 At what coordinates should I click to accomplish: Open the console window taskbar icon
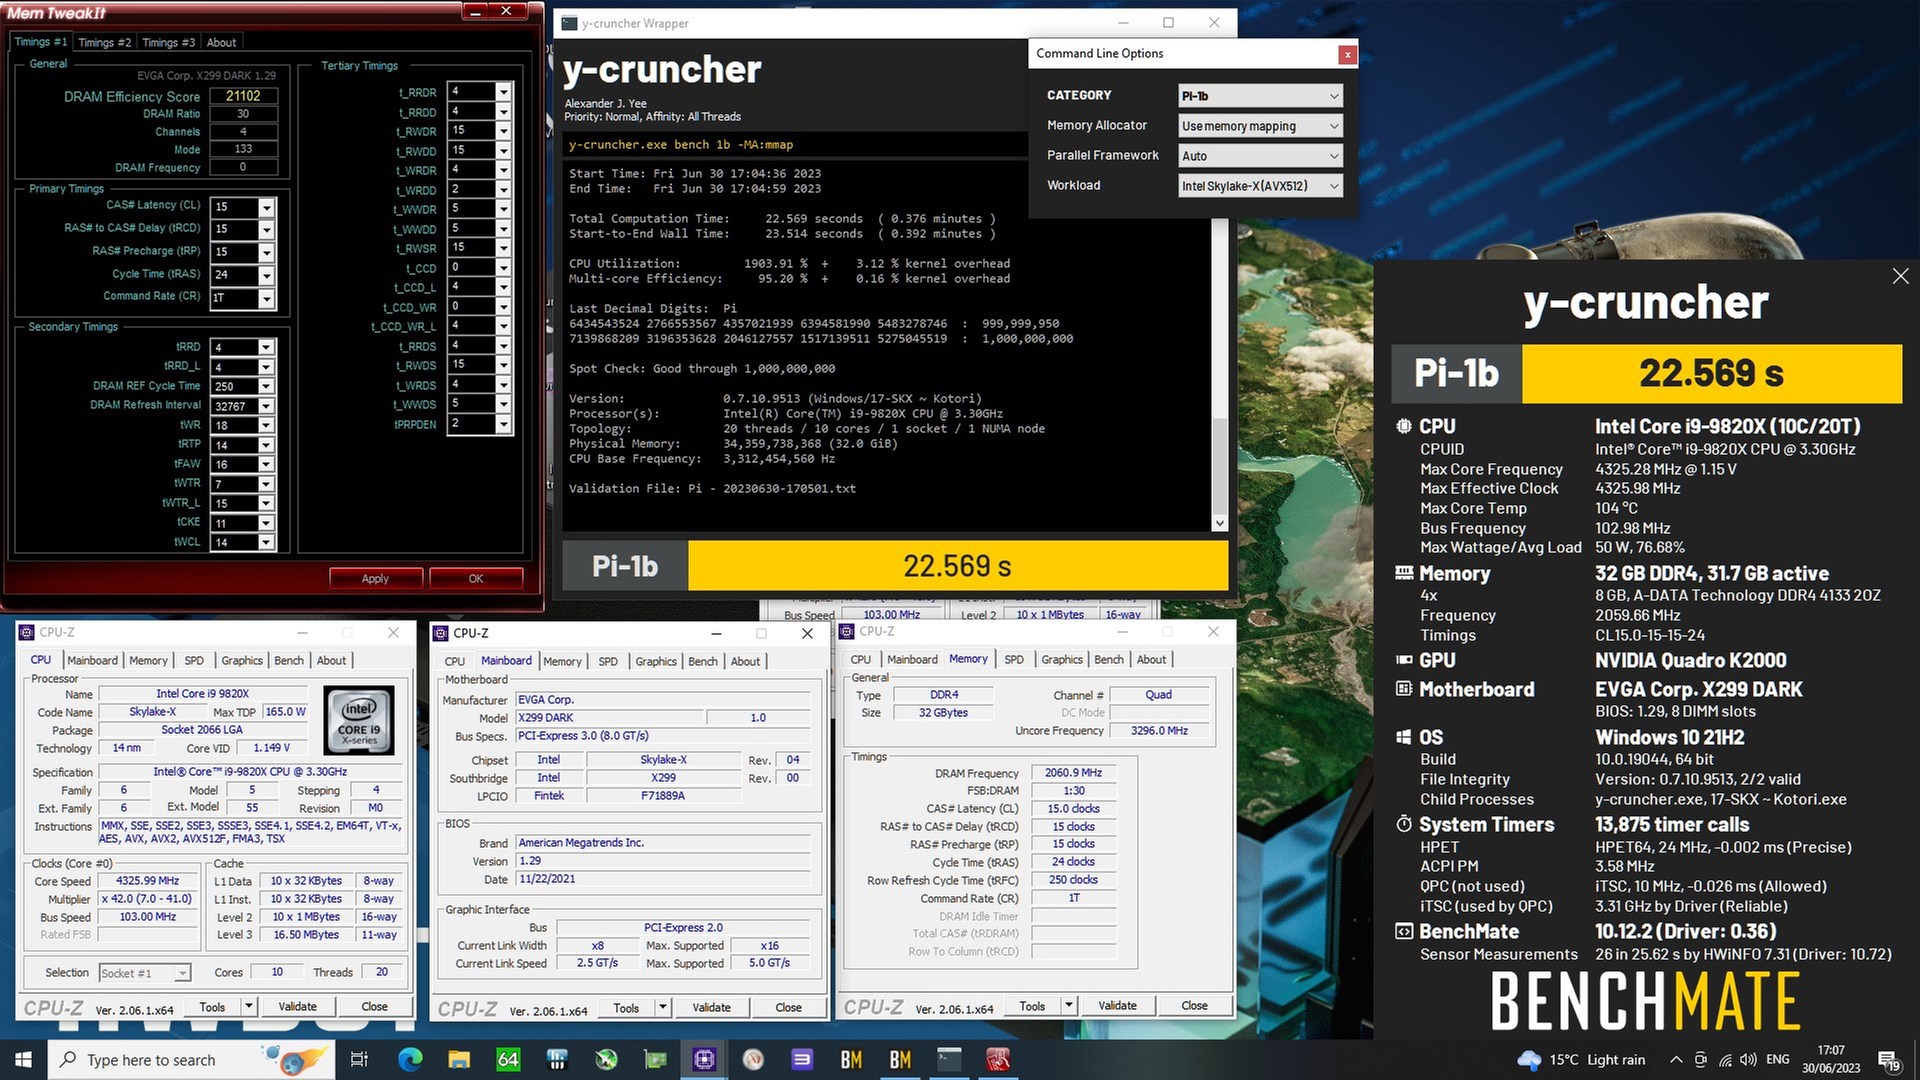click(949, 1059)
